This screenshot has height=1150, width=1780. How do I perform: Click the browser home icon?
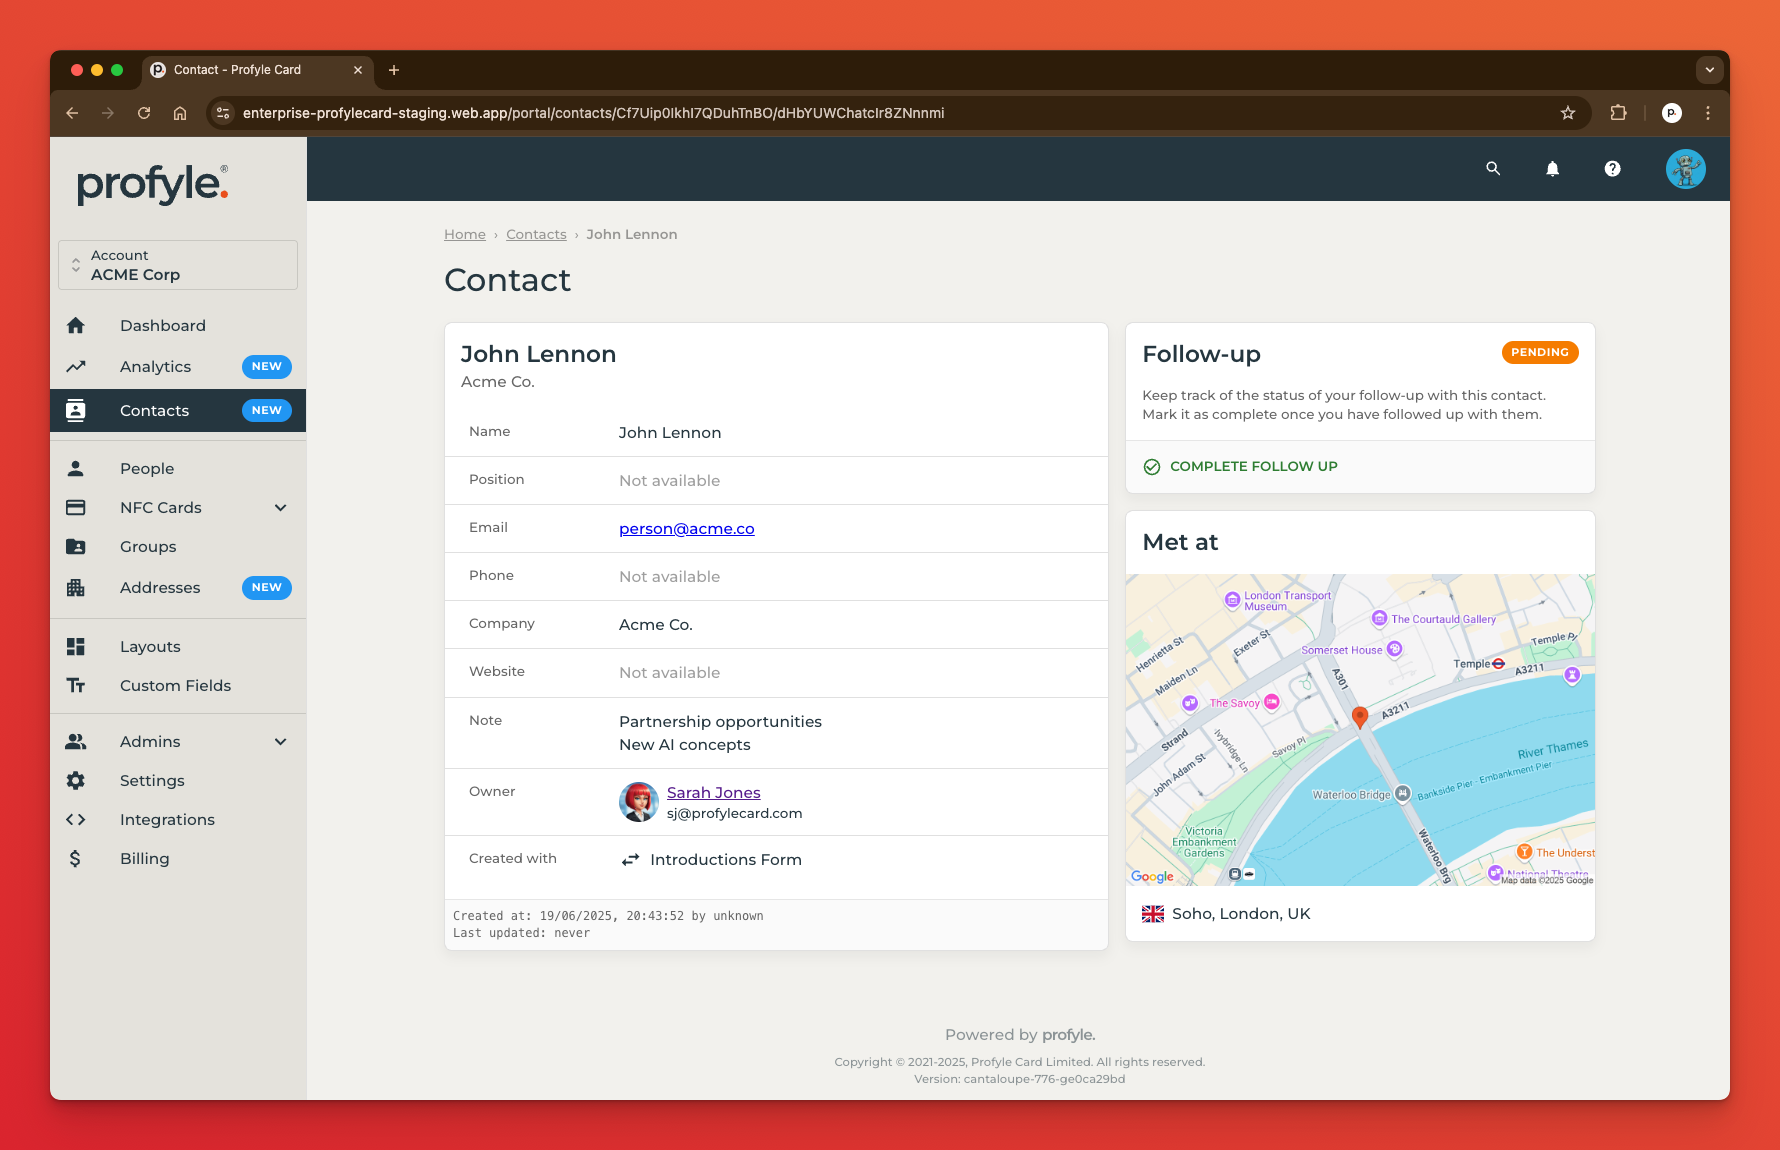(180, 113)
